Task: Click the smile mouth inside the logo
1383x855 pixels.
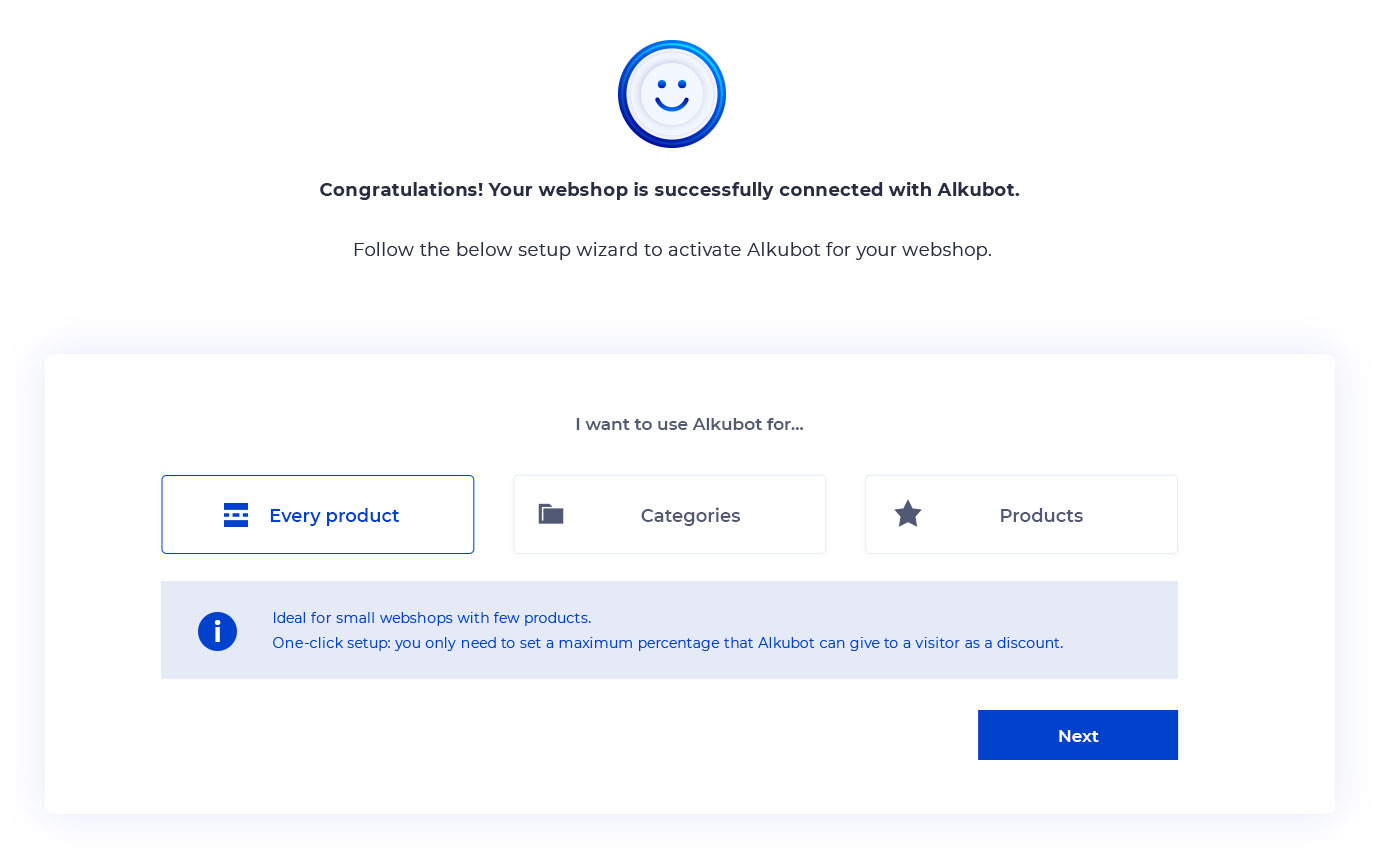Action: (672, 103)
